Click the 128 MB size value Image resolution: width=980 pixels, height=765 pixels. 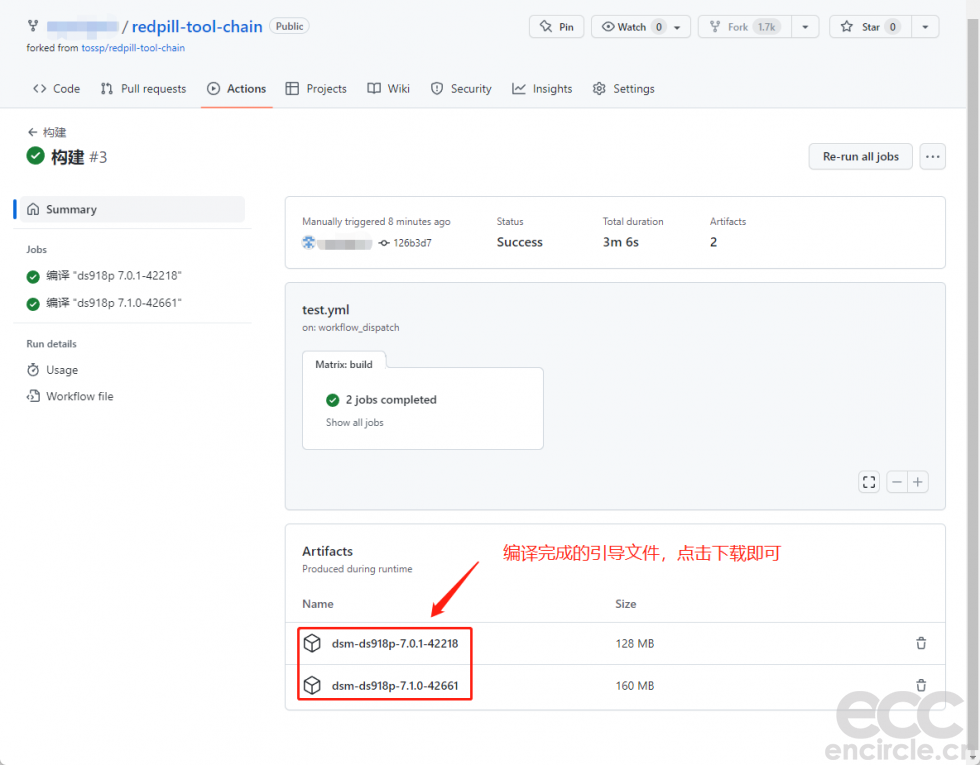tap(634, 644)
